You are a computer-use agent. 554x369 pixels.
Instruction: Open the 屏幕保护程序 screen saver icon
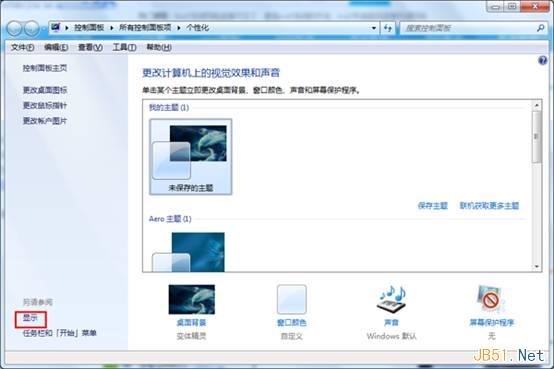(491, 300)
